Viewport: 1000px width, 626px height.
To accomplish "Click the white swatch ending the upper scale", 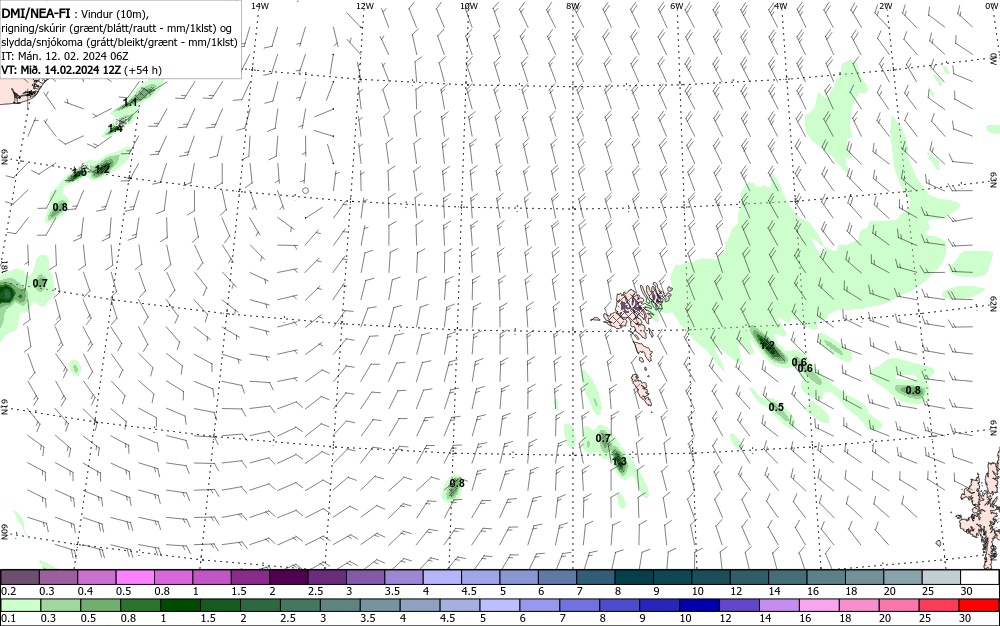I will click(x=978, y=577).
